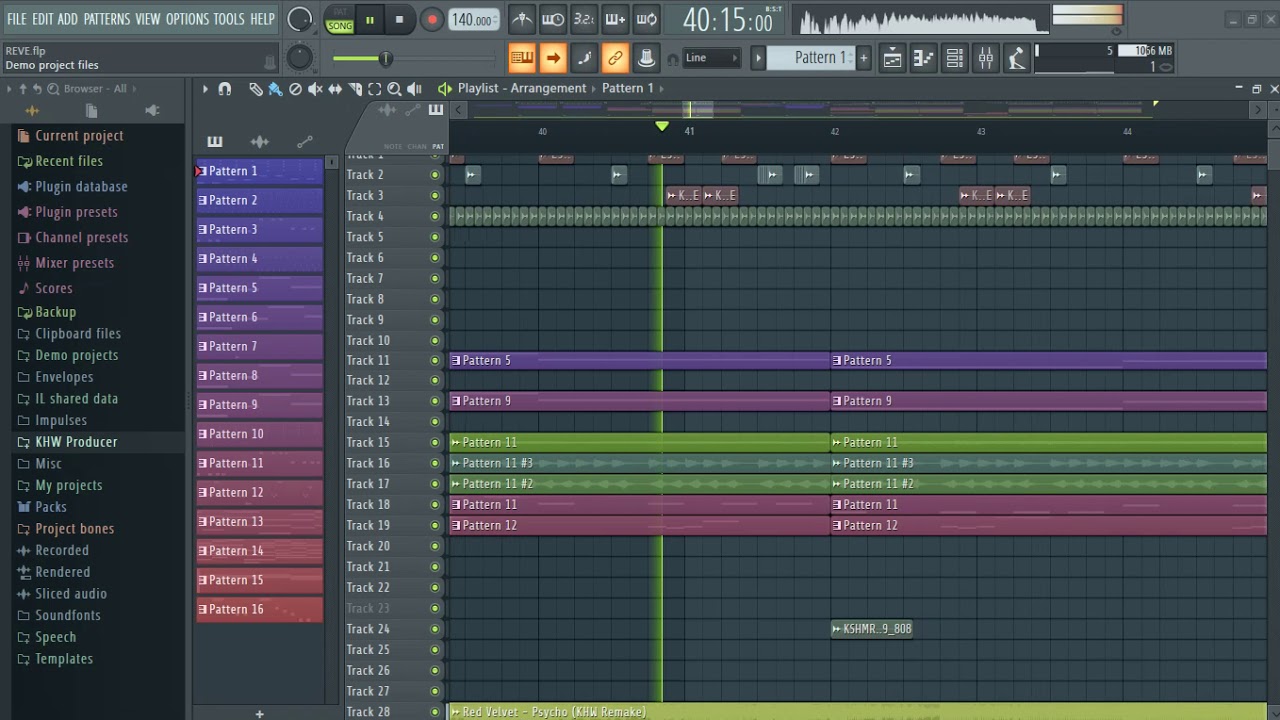Select the Slip tool in Playlist
This screenshot has height=720, width=1280.
click(x=335, y=89)
